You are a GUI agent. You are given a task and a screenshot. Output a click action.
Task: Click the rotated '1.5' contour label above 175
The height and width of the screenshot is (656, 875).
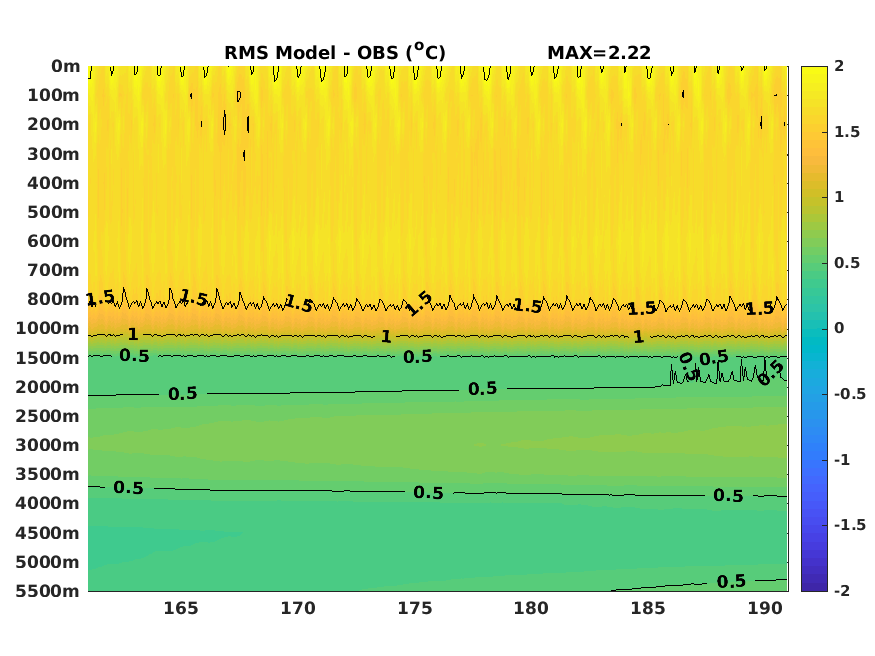coord(419,304)
